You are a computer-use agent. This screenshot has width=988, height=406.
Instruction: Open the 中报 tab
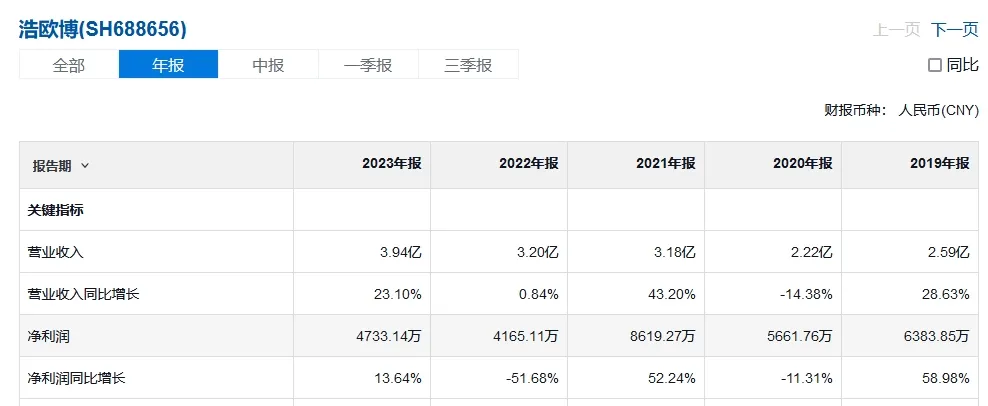pos(268,65)
